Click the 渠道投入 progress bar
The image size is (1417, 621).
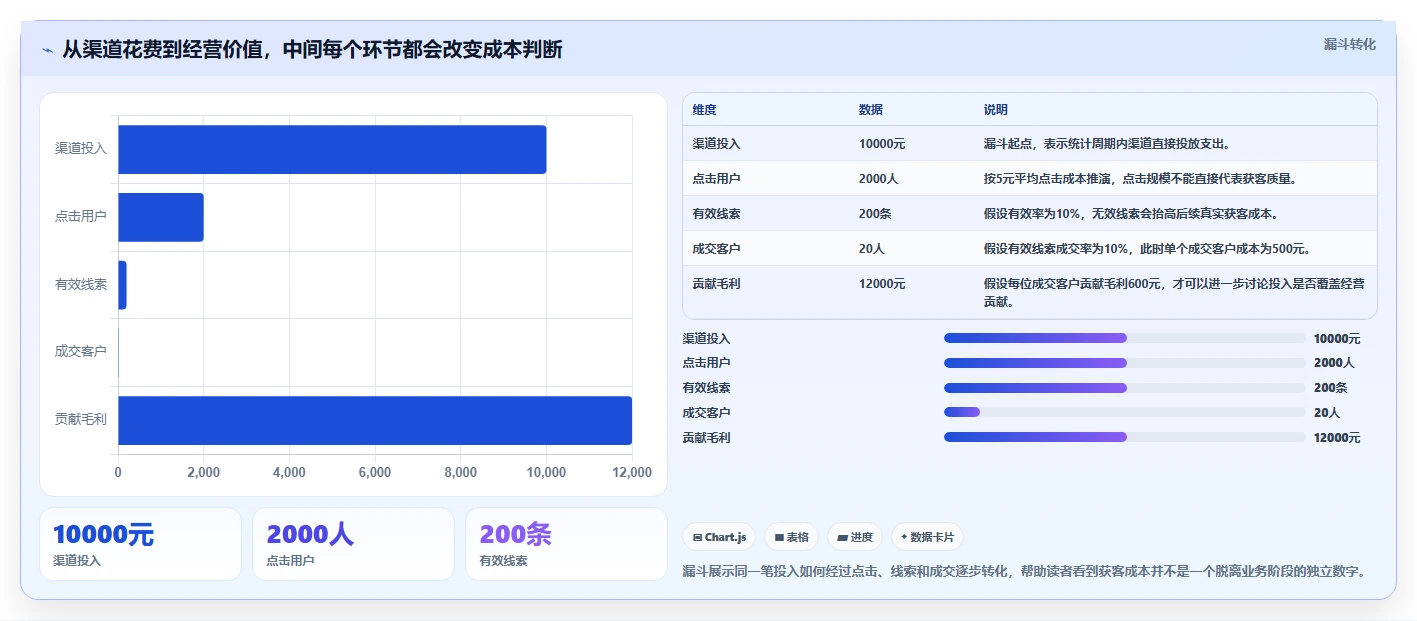1124,338
